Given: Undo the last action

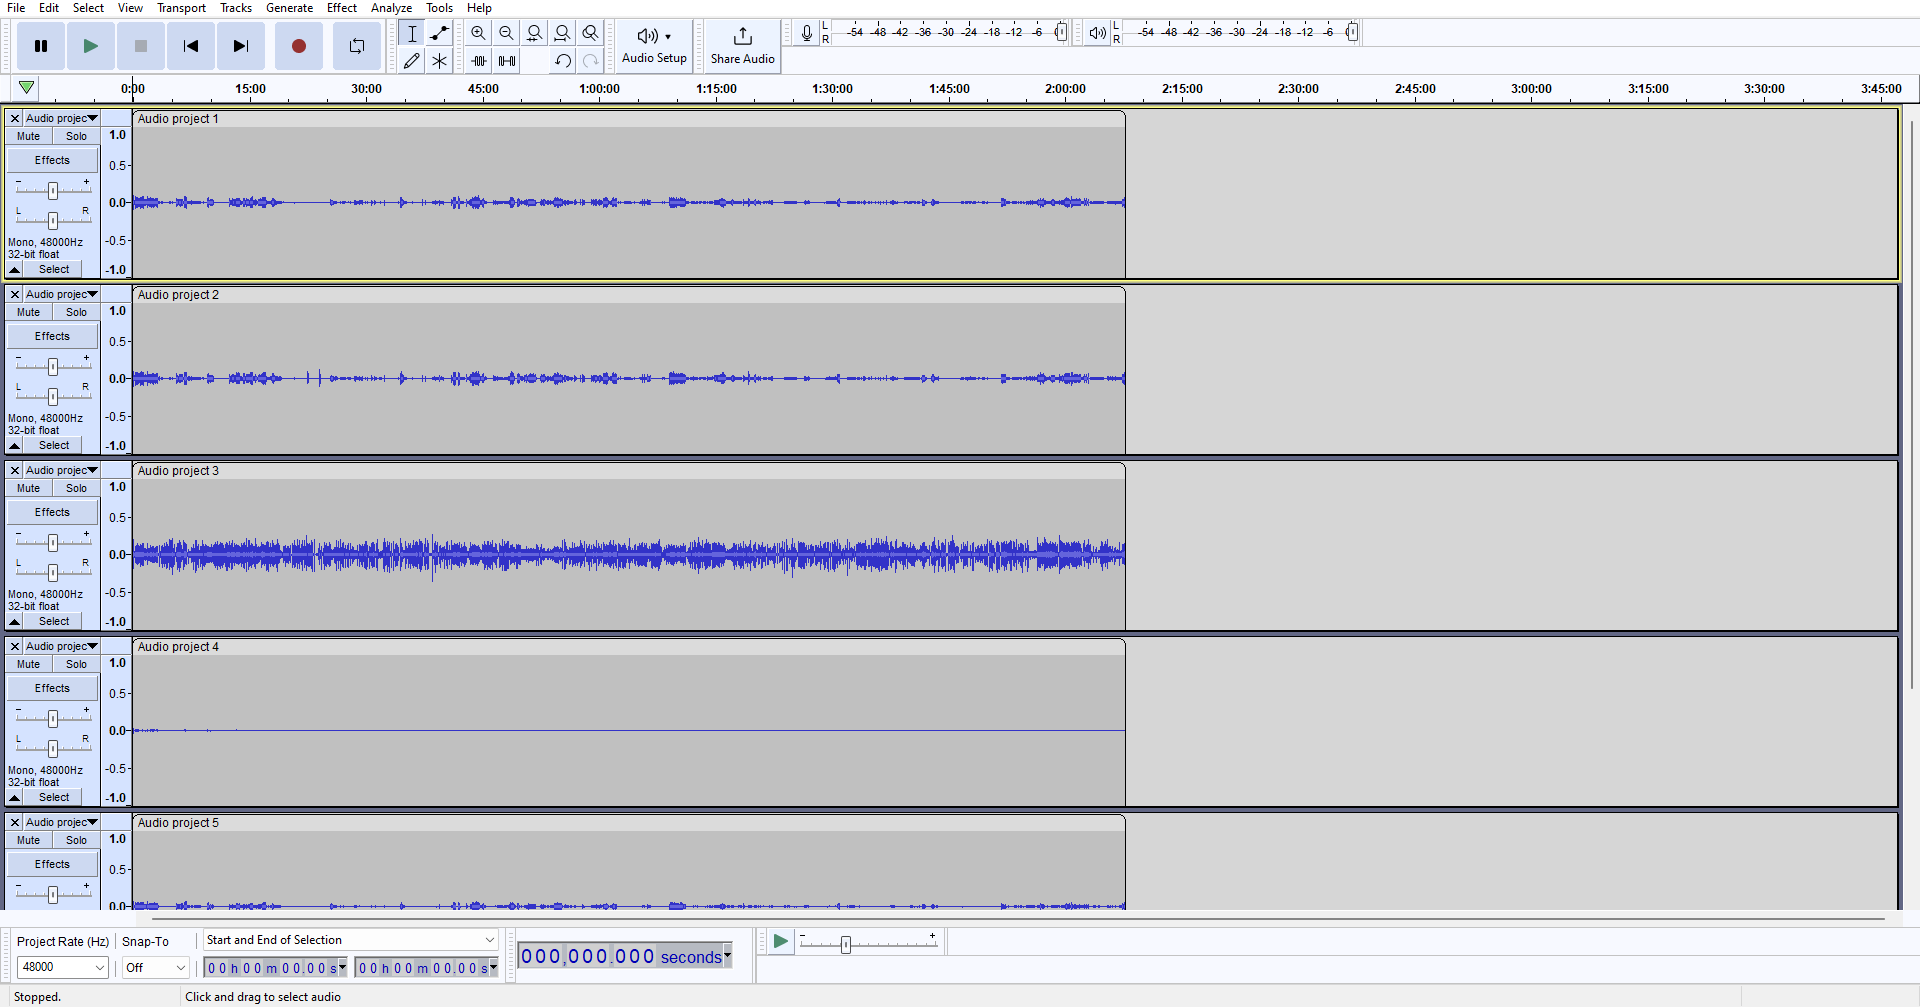Looking at the screenshot, I should 563,61.
